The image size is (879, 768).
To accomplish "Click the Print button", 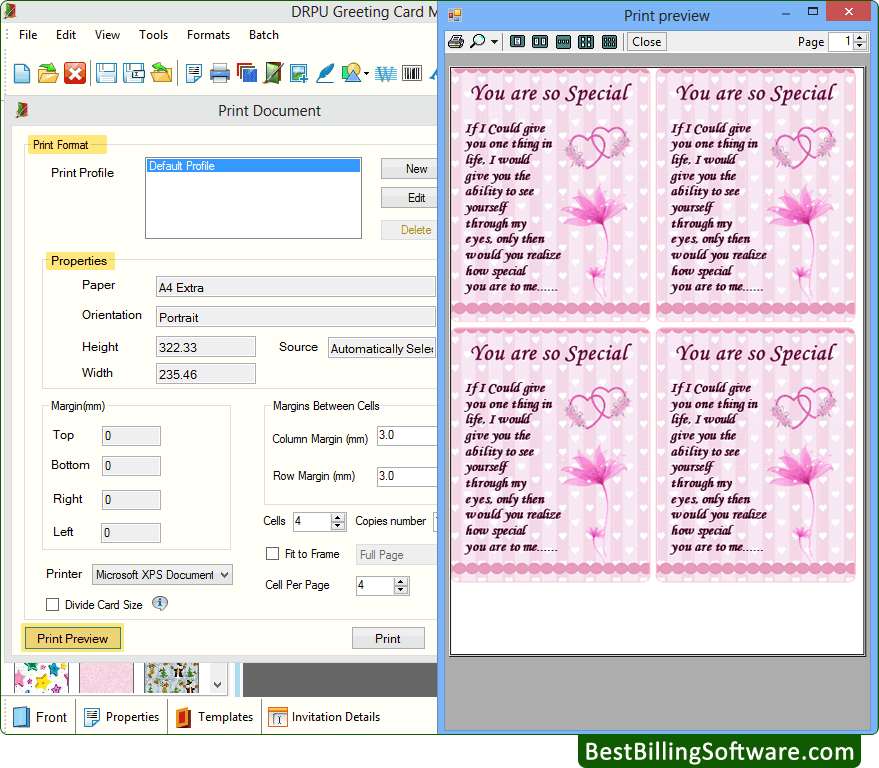I will click(388, 638).
